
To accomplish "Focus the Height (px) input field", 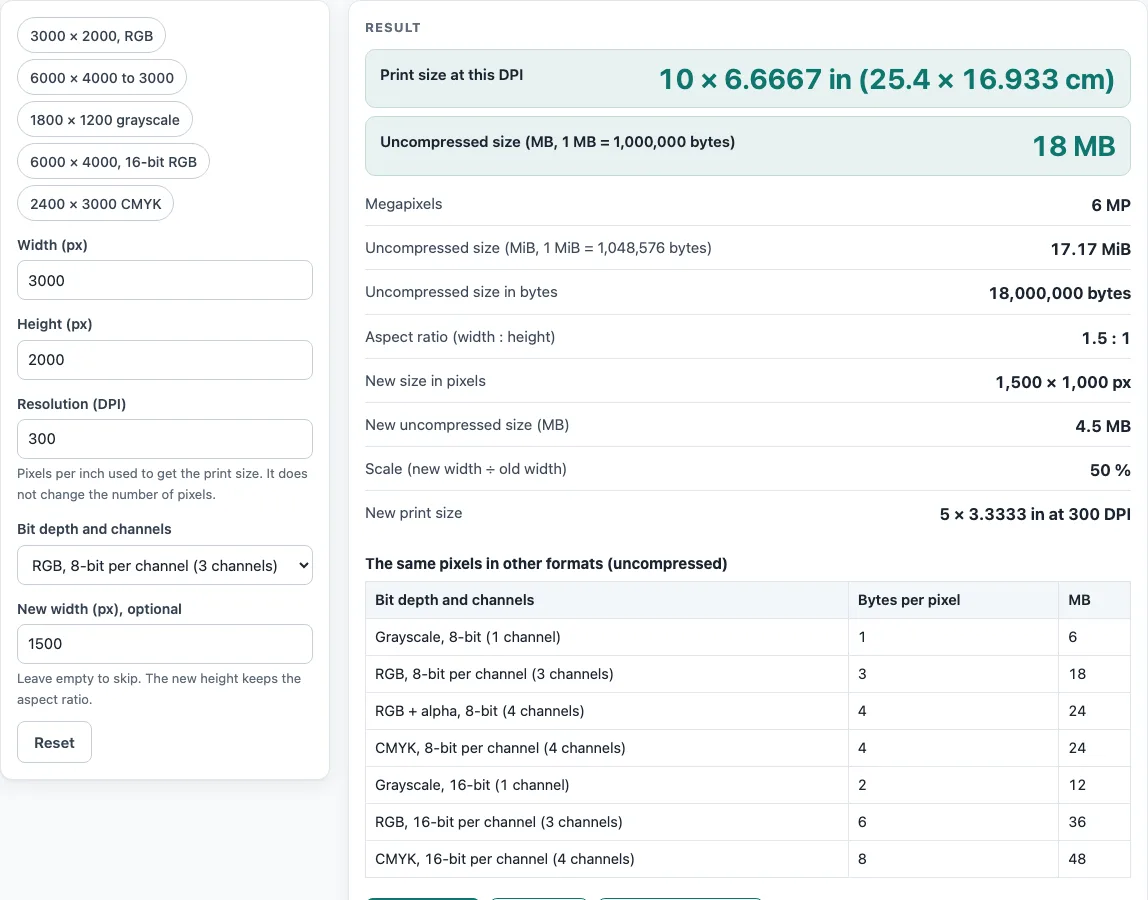I will tap(165, 360).
